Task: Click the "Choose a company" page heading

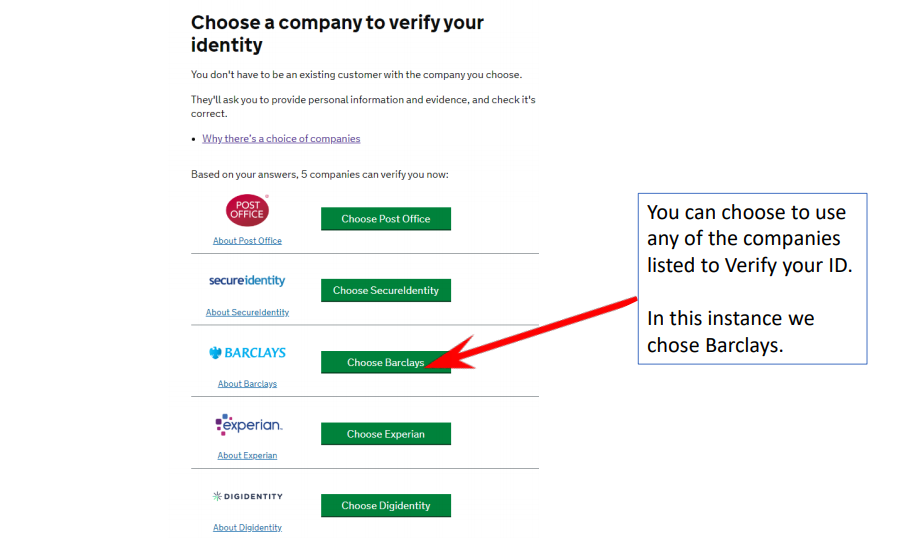Action: pyautogui.click(x=337, y=34)
